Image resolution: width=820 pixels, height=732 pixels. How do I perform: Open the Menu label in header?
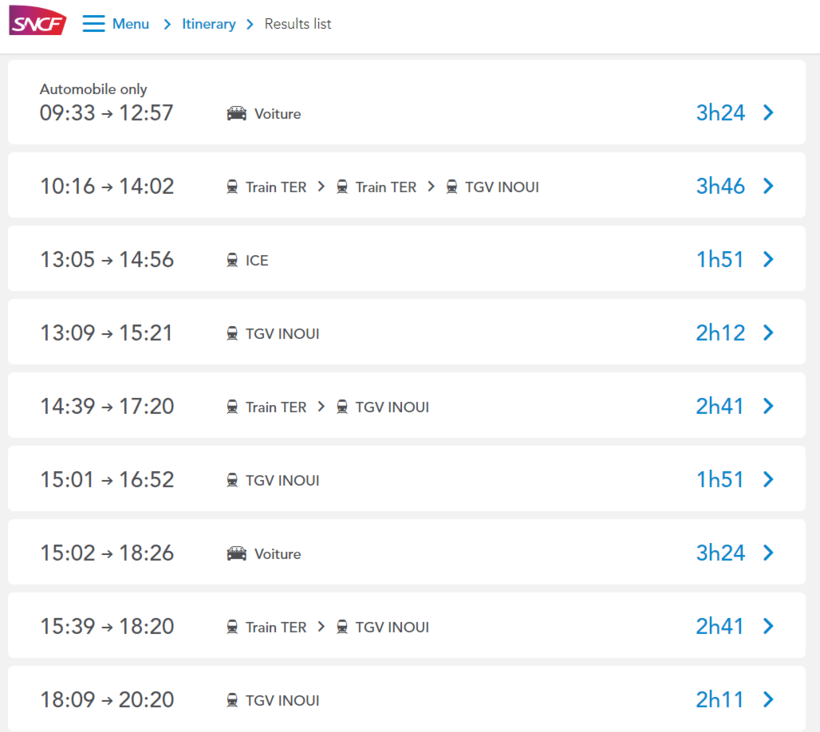(130, 24)
